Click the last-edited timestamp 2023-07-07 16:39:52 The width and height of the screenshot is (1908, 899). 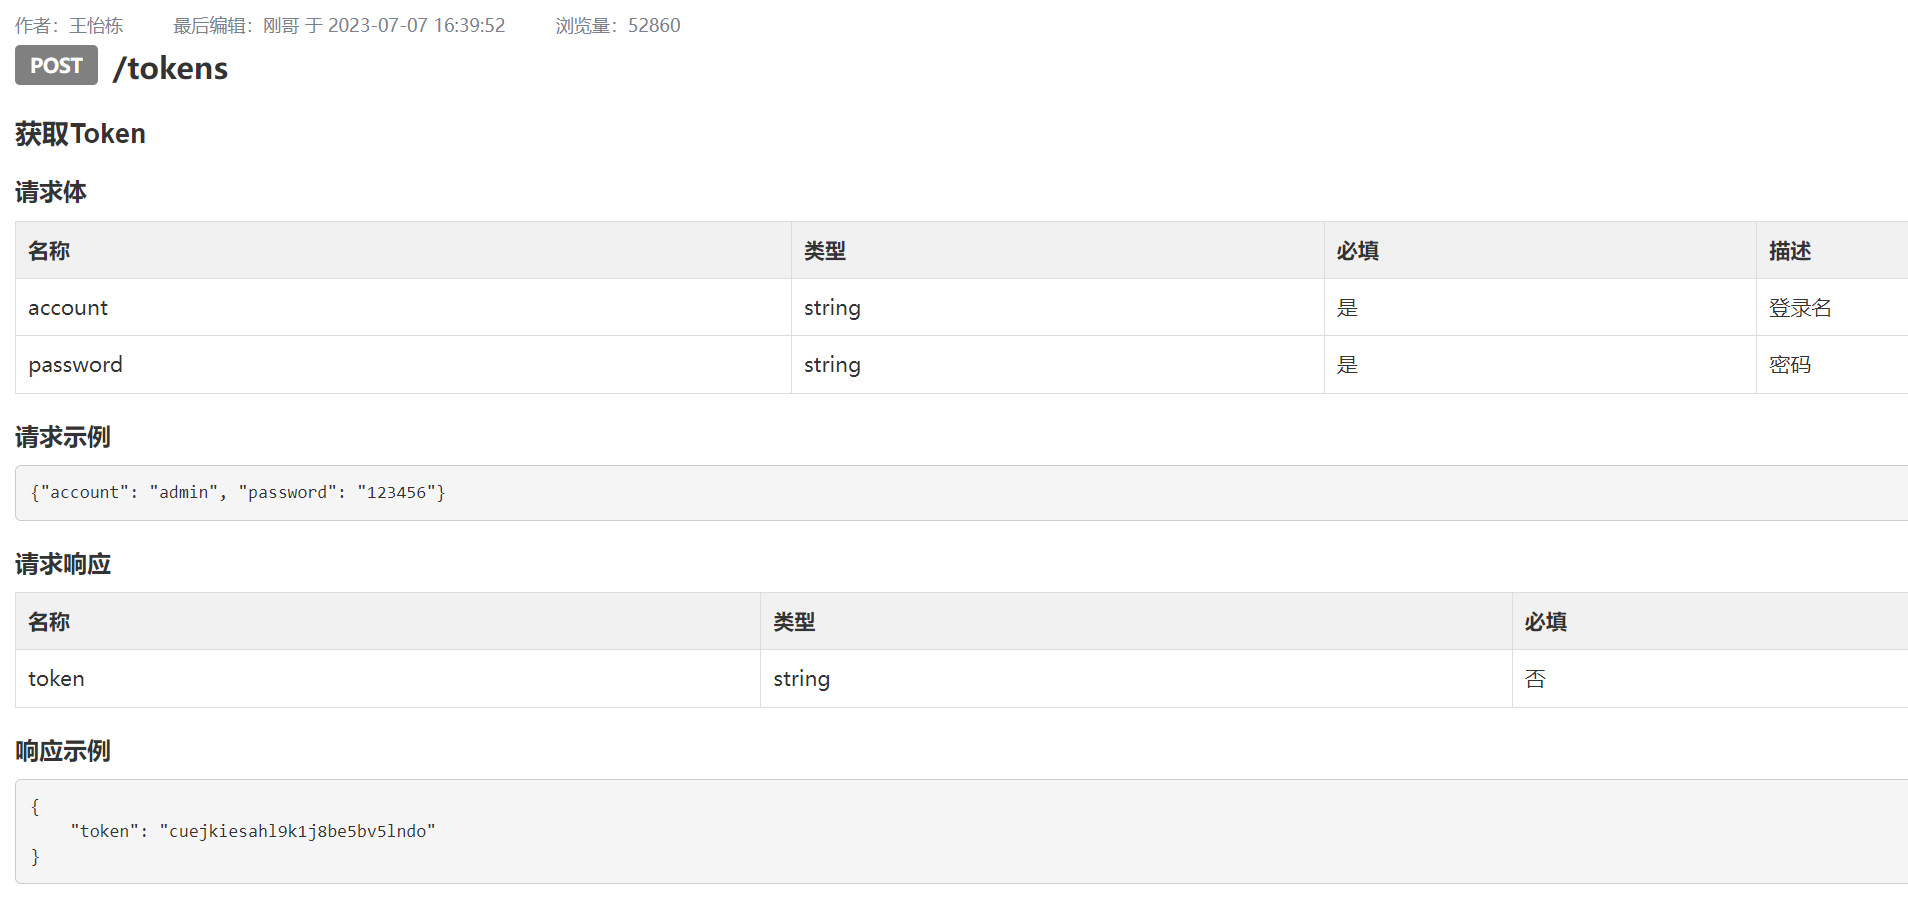point(417,25)
